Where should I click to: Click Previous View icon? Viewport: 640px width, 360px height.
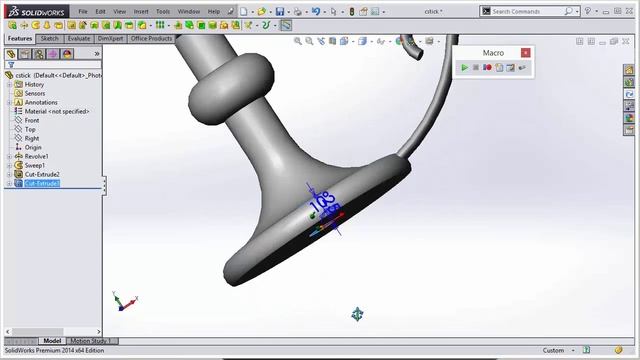tap(321, 41)
